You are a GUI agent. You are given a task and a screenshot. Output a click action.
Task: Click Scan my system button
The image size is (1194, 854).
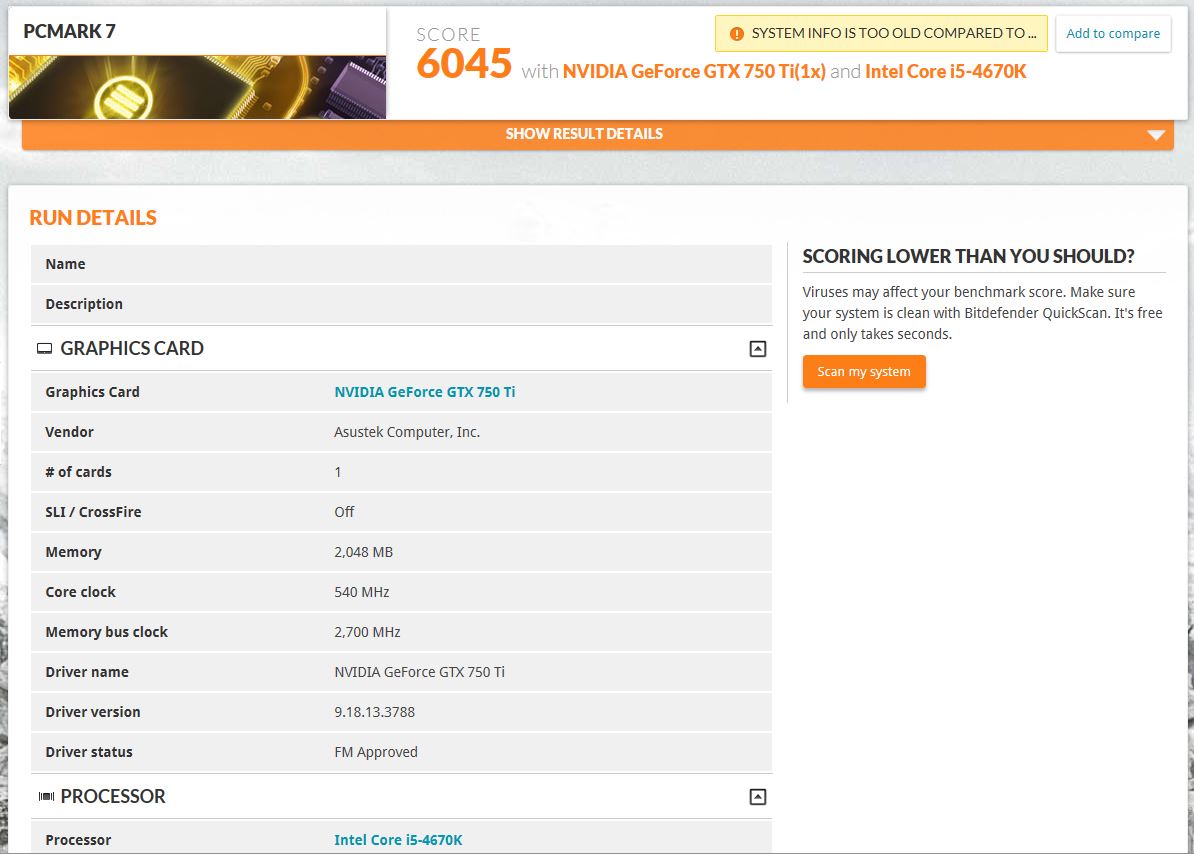864,371
